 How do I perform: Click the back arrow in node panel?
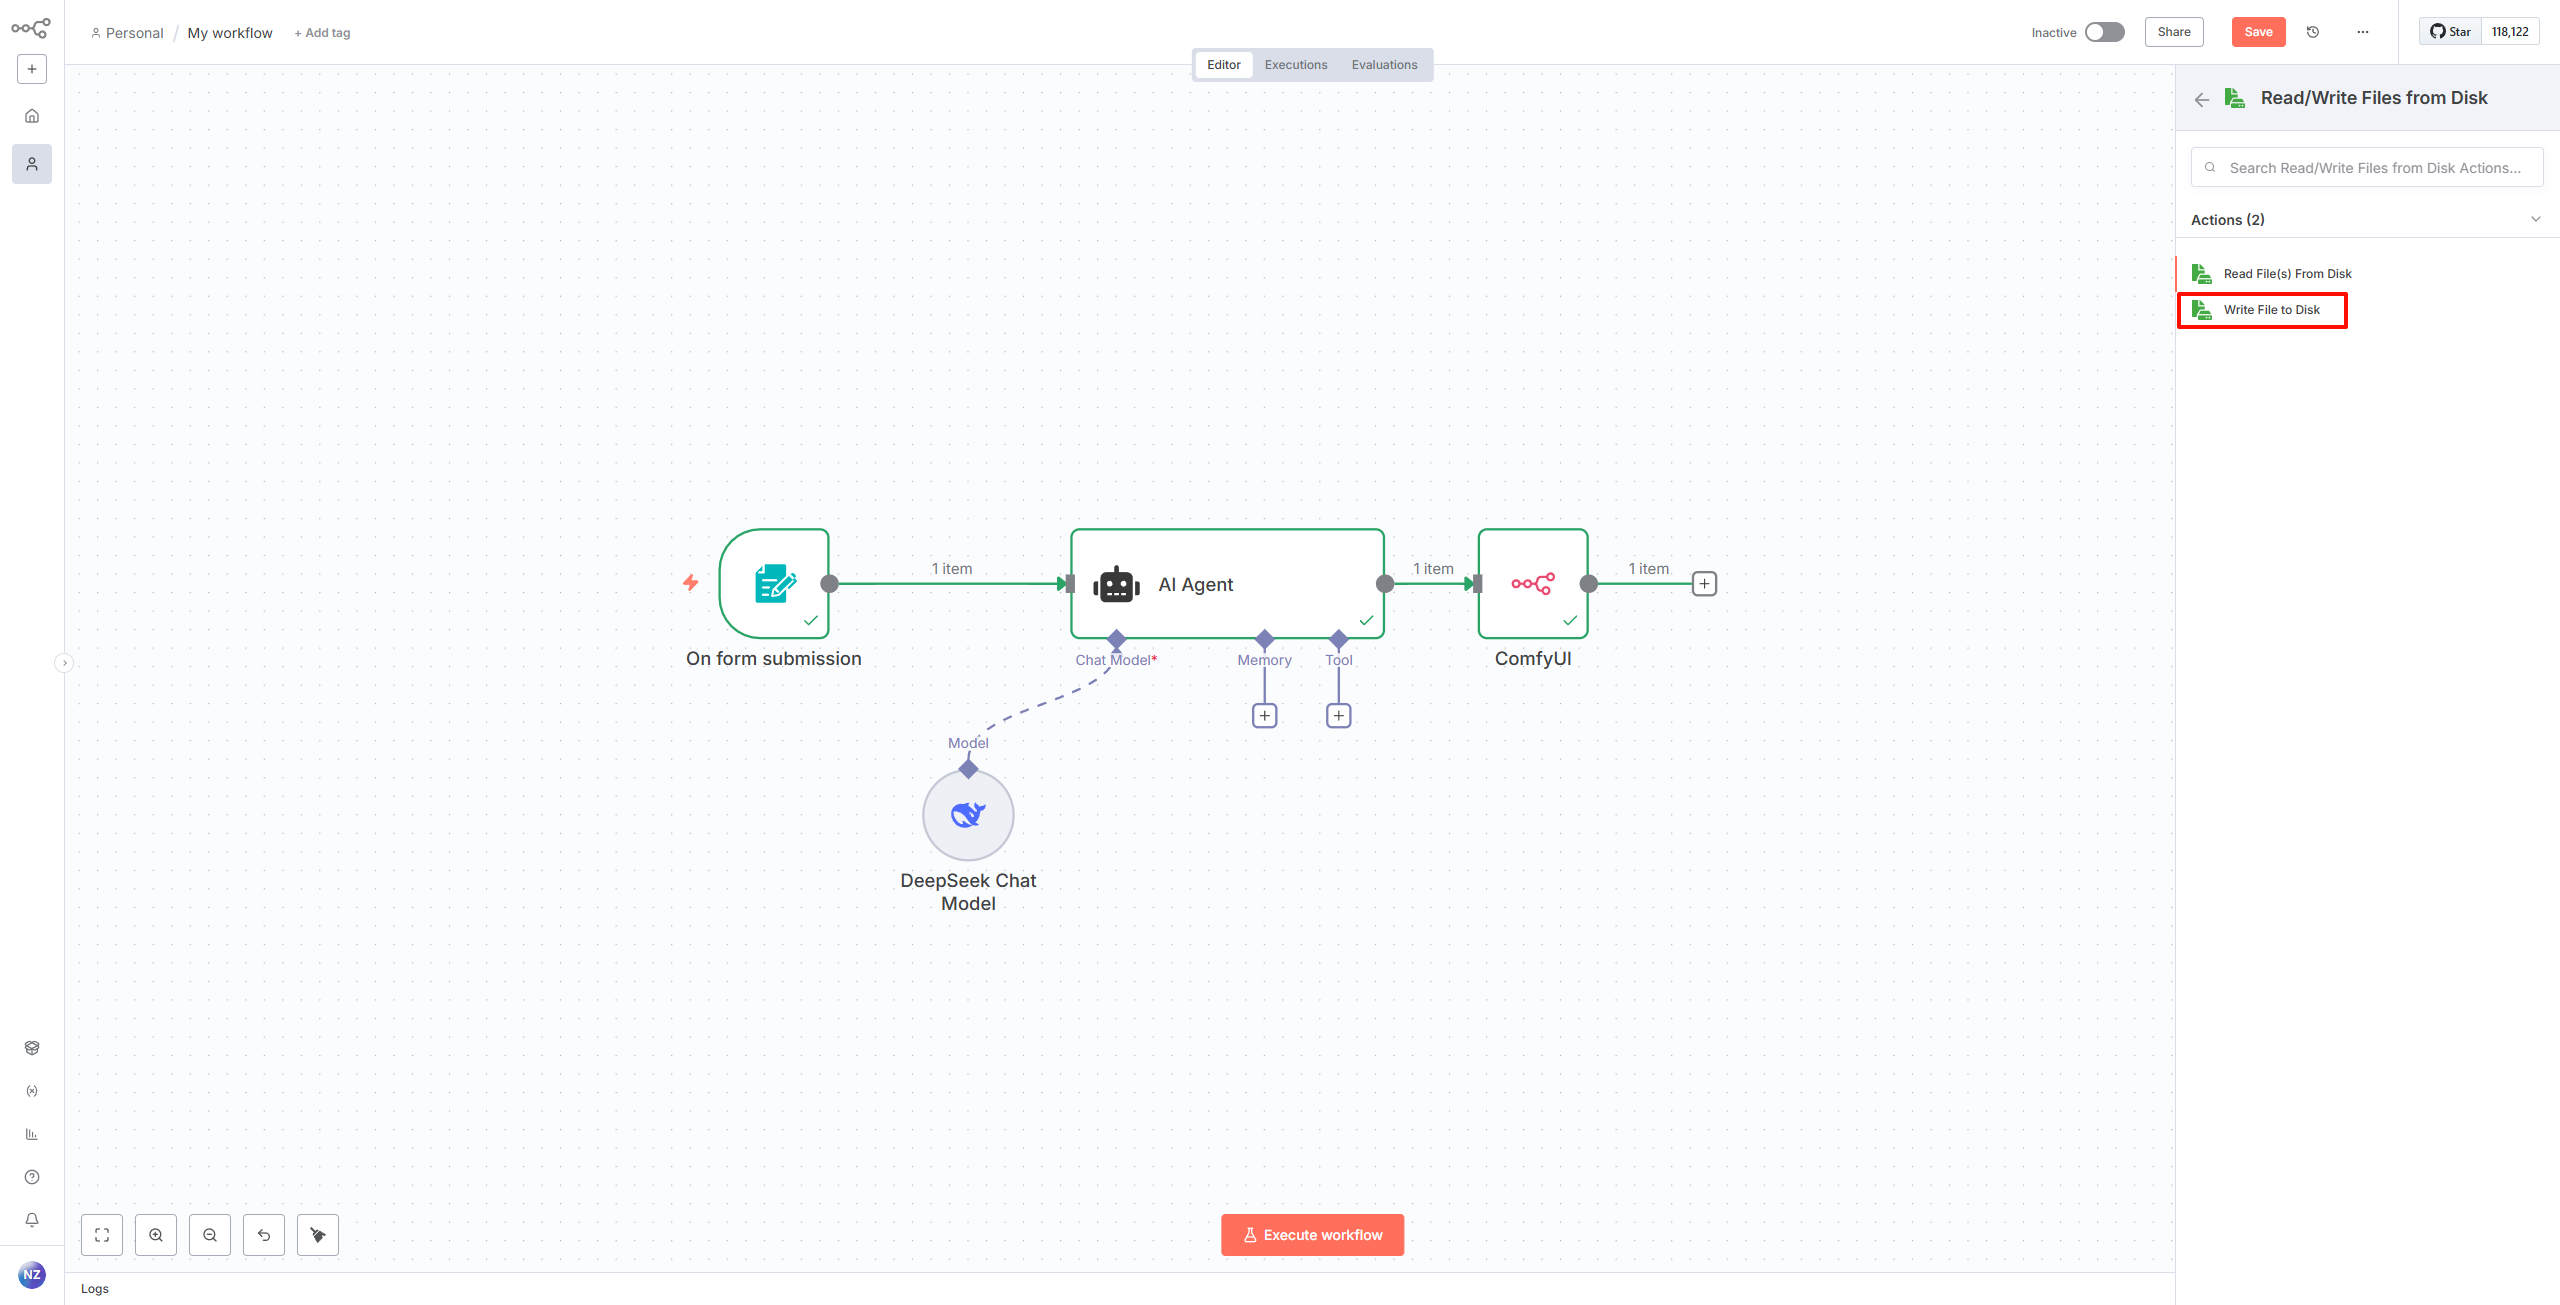2202,99
